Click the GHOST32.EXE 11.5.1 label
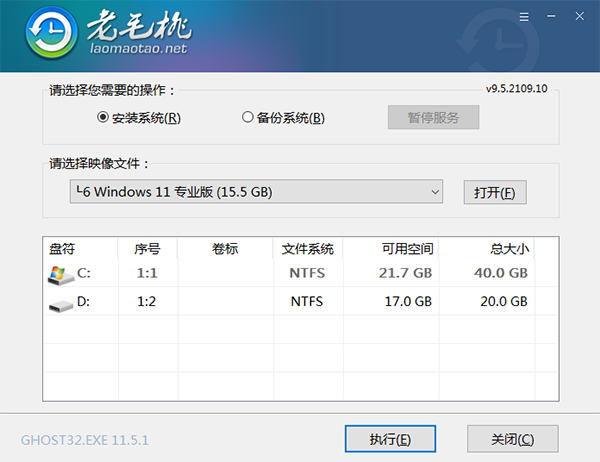This screenshot has height=462, width=600. [x=85, y=440]
